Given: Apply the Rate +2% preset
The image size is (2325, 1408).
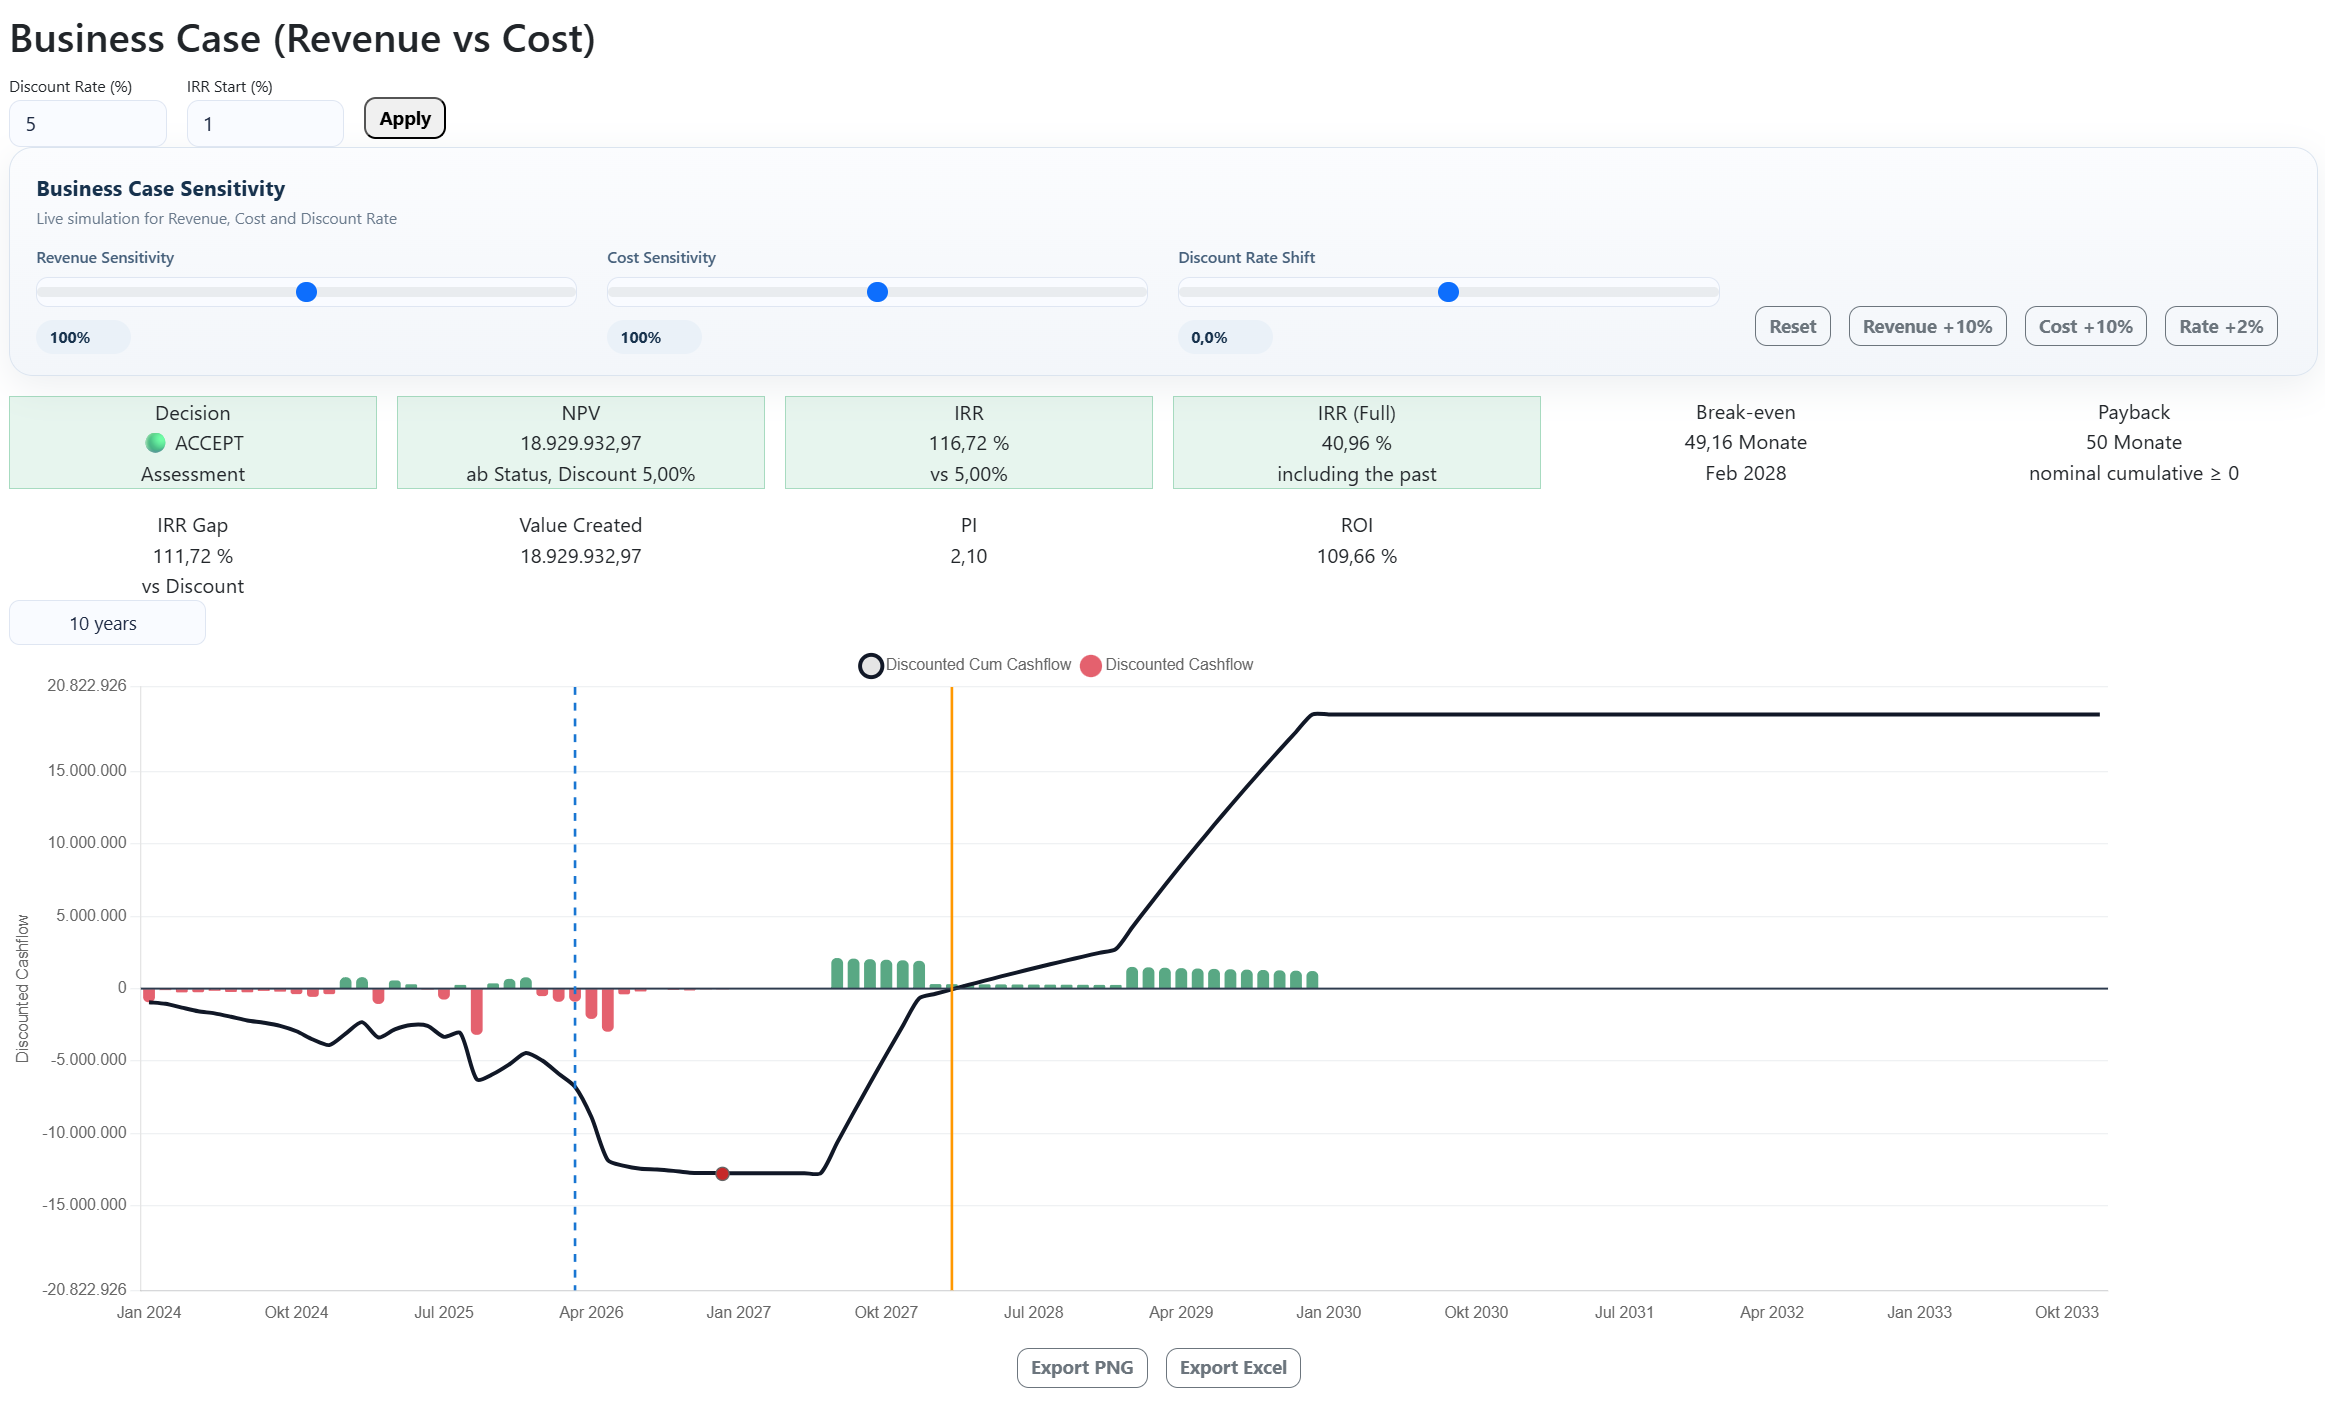Looking at the screenshot, I should (x=2220, y=326).
